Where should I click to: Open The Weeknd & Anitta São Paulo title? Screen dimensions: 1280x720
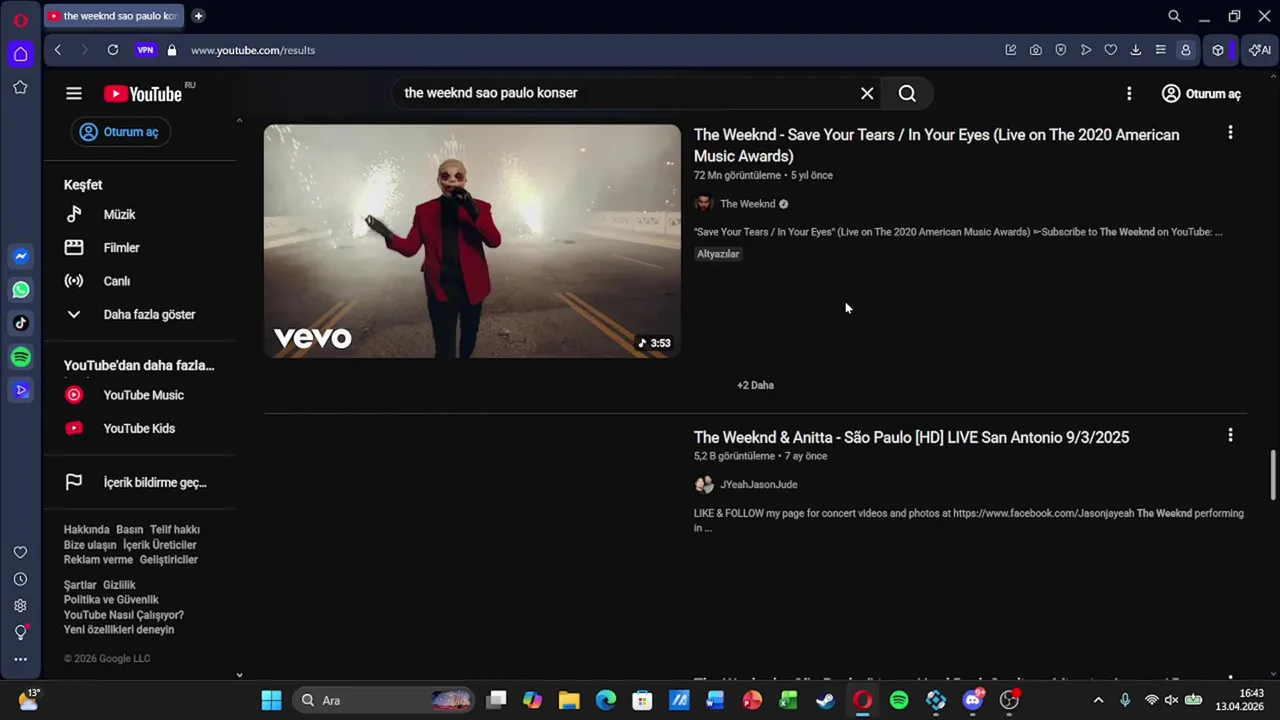coord(911,437)
